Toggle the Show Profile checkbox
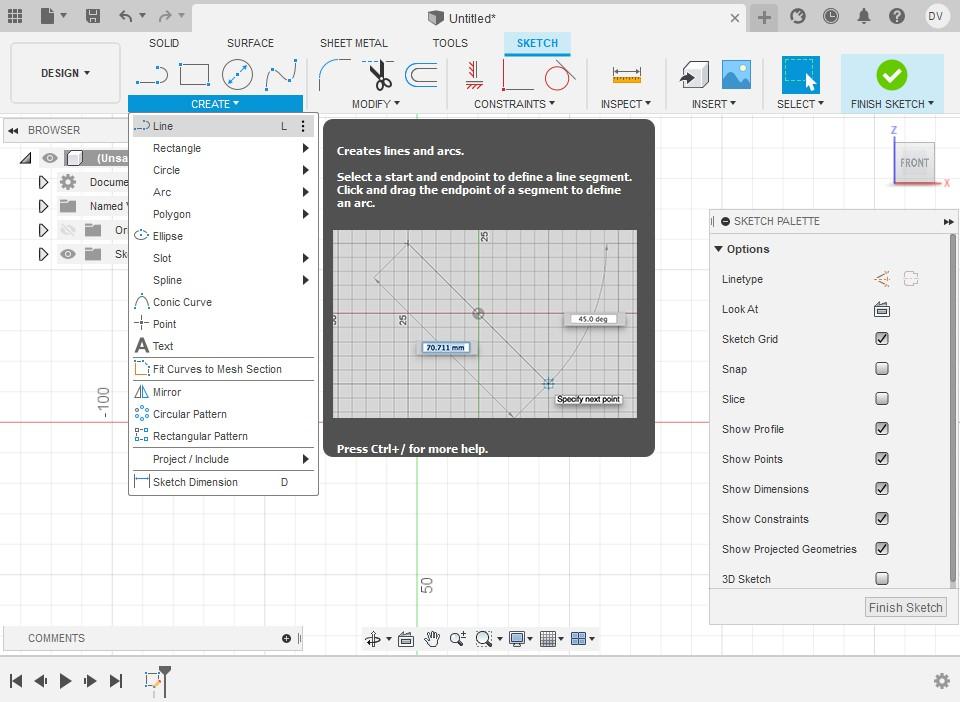This screenshot has height=702, width=960. pos(882,428)
